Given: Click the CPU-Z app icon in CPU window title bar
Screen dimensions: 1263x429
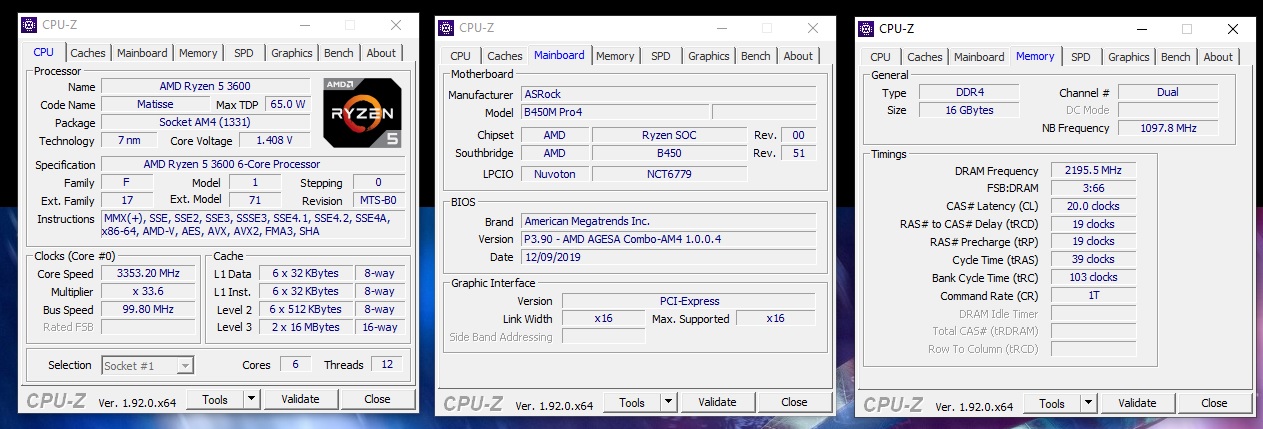Looking at the screenshot, I should pyautogui.click(x=28, y=25).
